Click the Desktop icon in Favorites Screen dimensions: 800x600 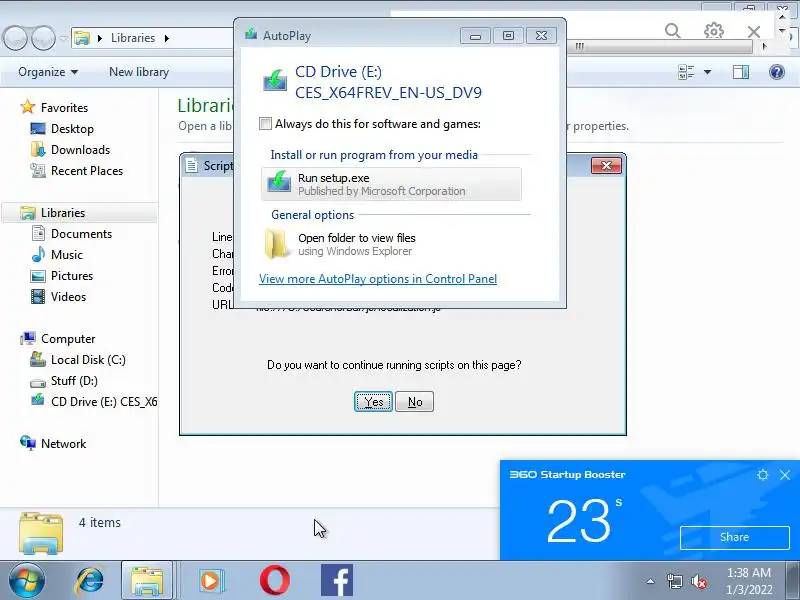38,129
